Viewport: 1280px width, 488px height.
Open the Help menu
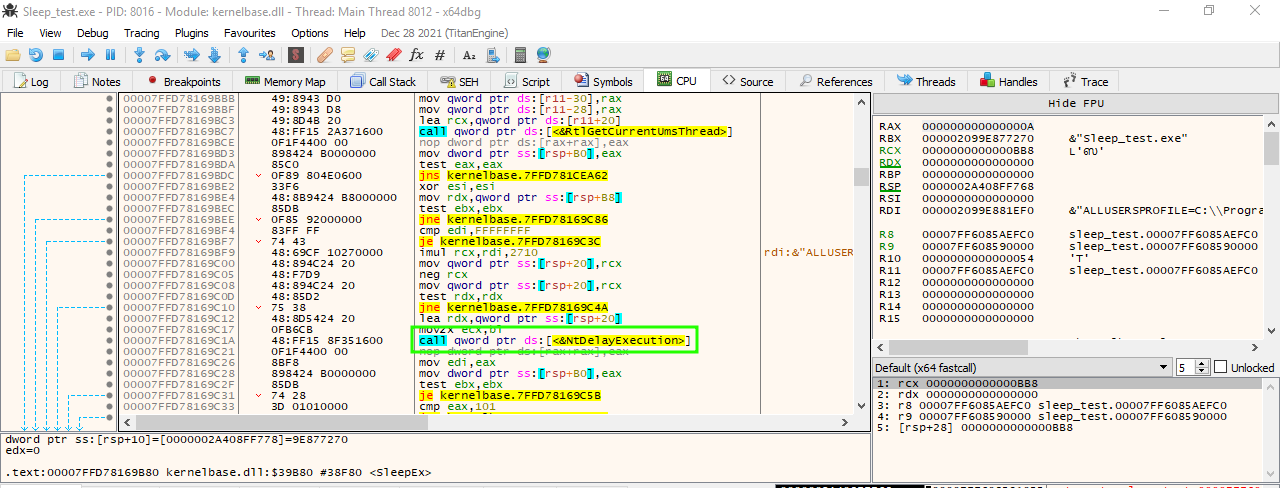click(355, 33)
